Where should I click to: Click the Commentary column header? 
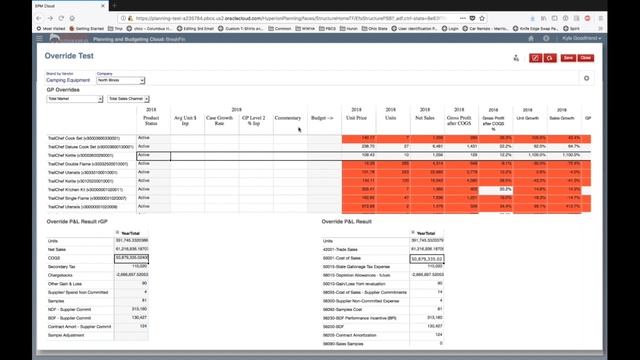click(x=288, y=118)
